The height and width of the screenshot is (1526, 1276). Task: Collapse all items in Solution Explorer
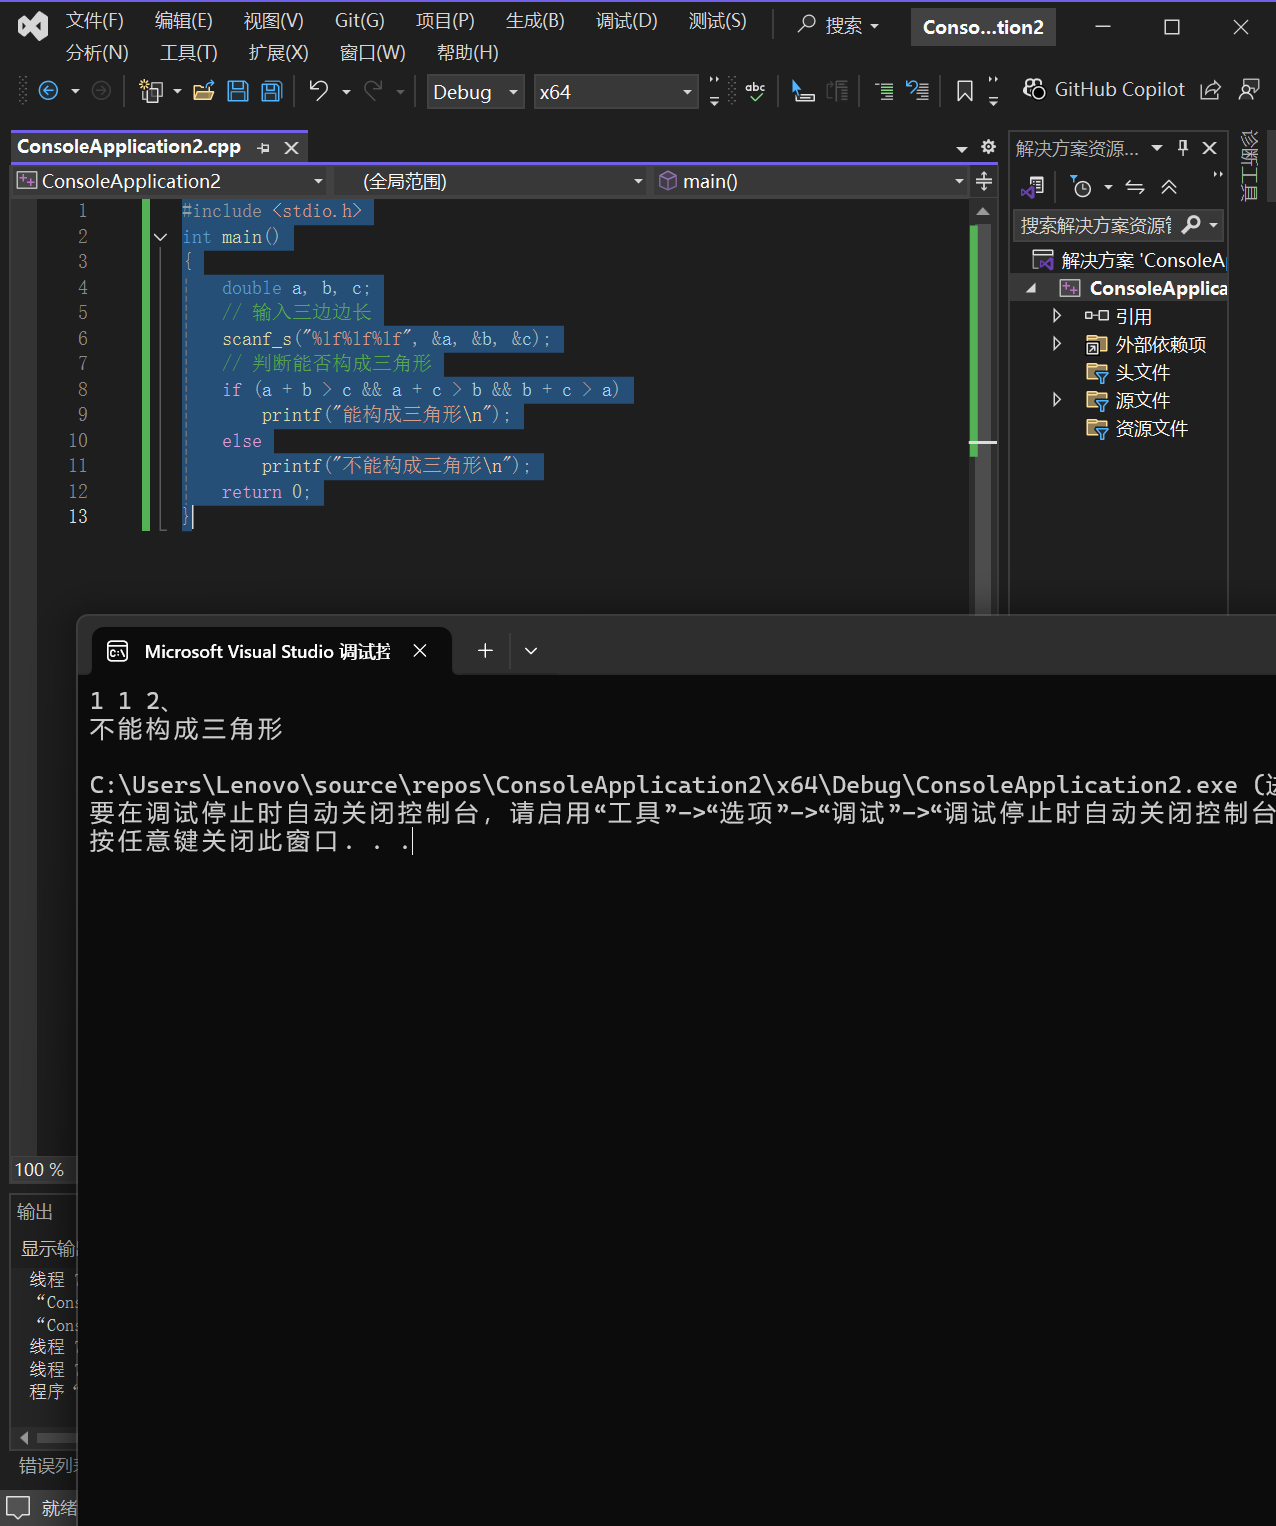(x=1169, y=187)
